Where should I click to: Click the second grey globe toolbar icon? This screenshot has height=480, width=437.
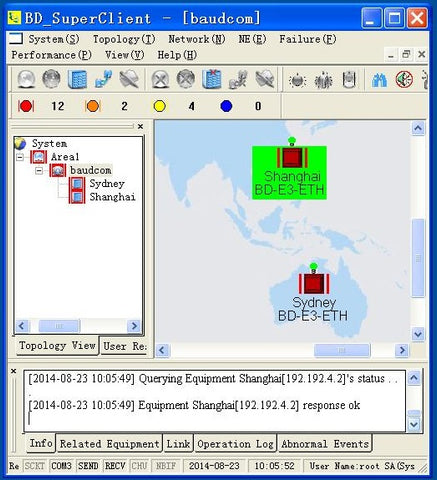tap(51, 79)
